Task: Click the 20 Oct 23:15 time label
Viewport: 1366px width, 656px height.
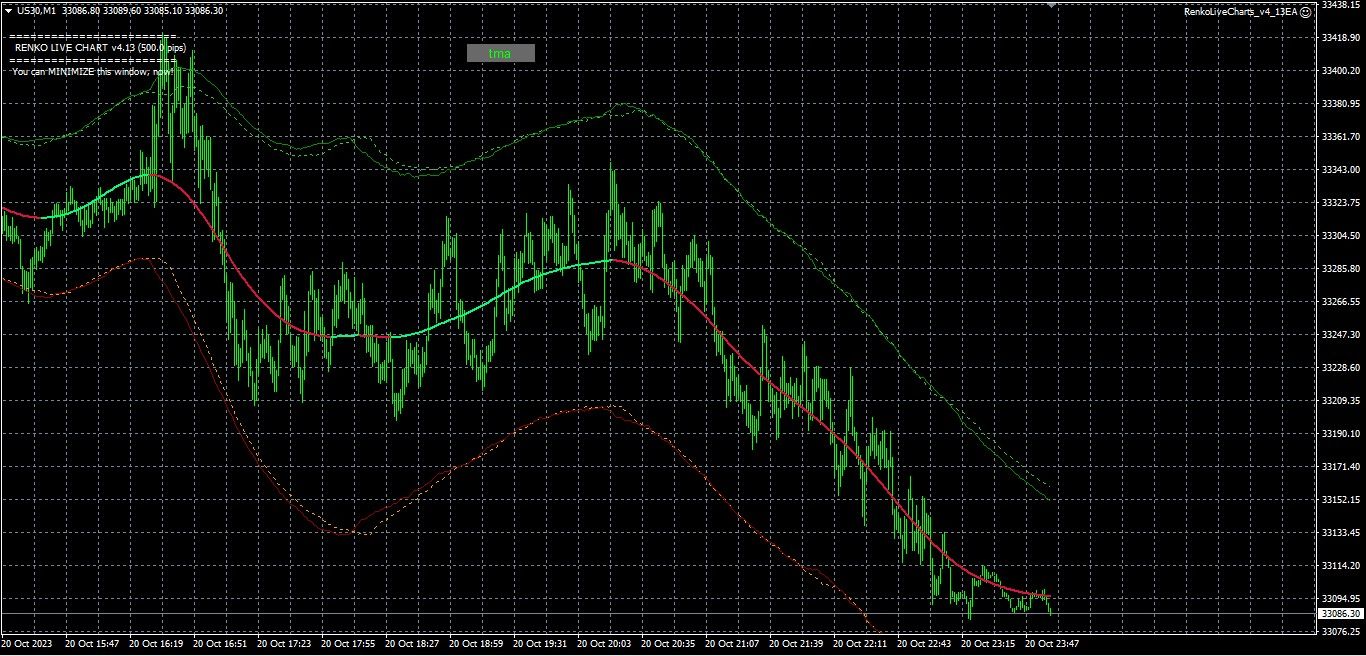Action: 988,645
